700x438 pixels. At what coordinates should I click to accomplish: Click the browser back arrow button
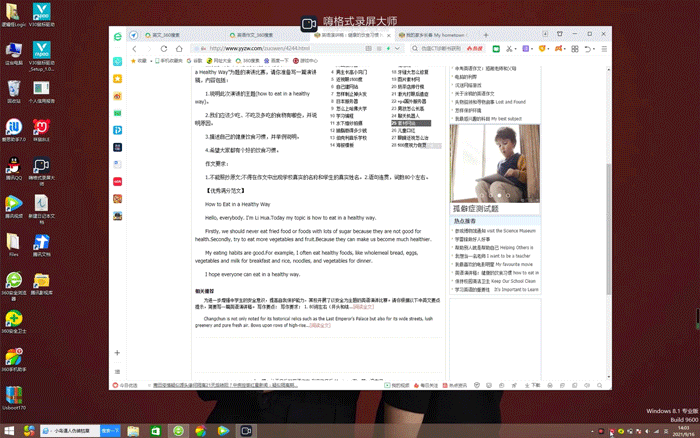(x=134, y=48)
